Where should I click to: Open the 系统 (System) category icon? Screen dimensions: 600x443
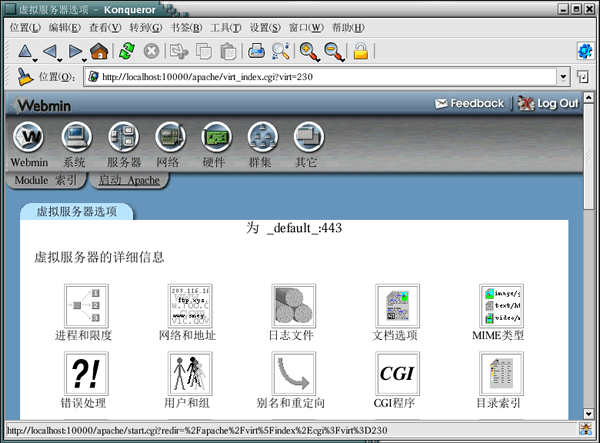click(x=77, y=137)
